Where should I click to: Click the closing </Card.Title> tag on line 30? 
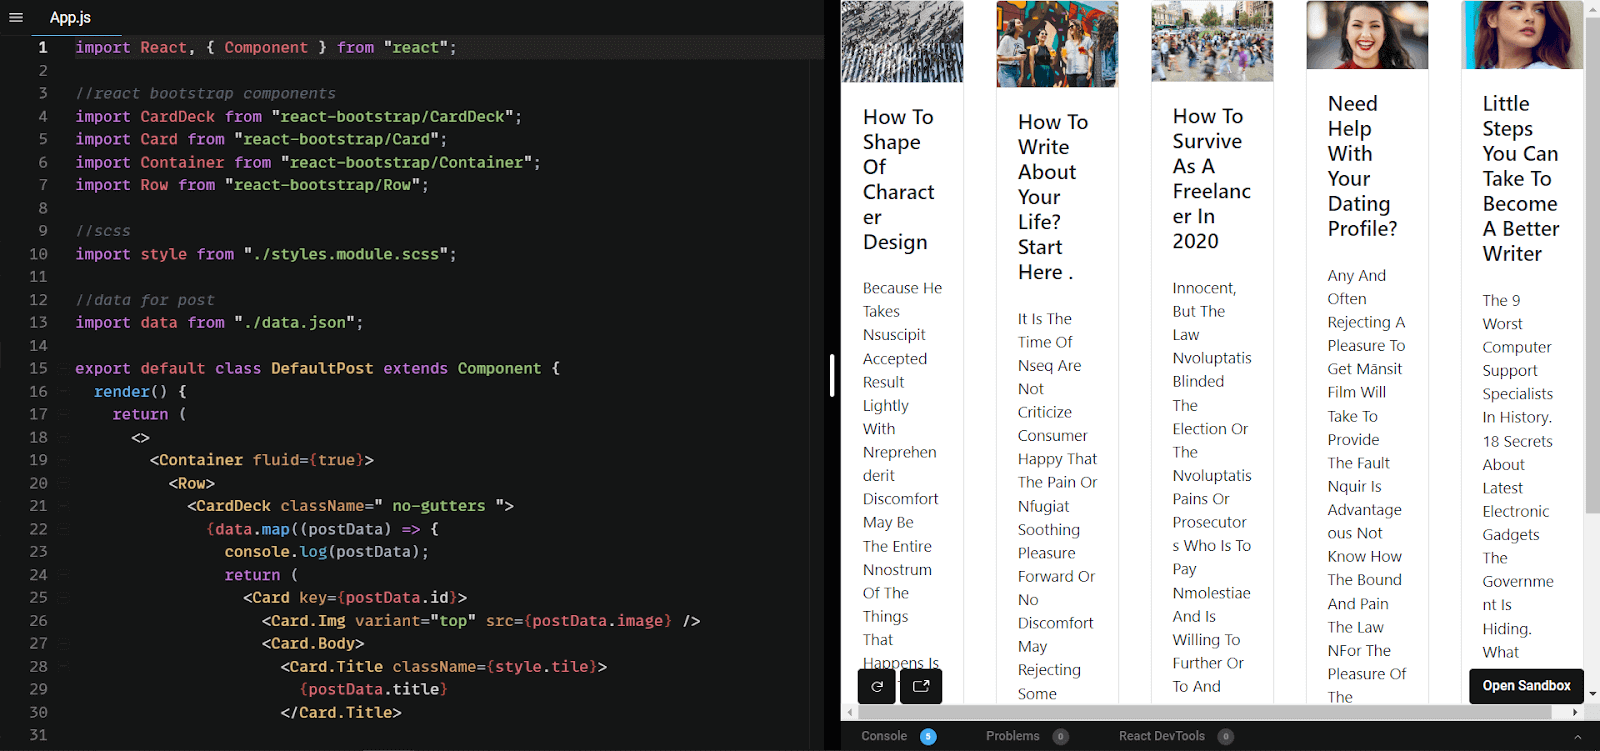[341, 713]
